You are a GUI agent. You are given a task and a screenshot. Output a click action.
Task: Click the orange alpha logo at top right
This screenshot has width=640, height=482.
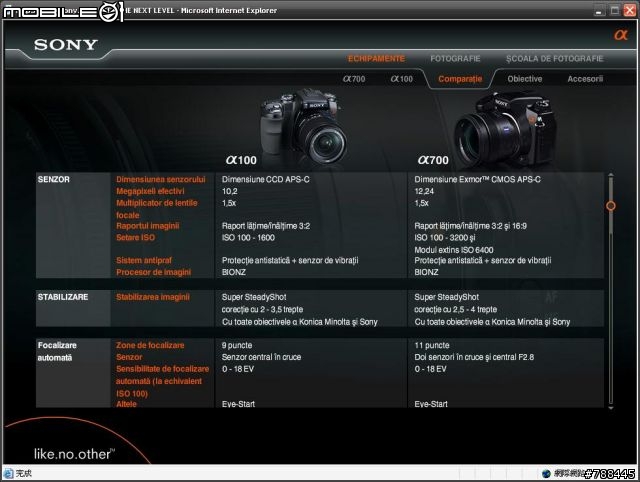(621, 35)
